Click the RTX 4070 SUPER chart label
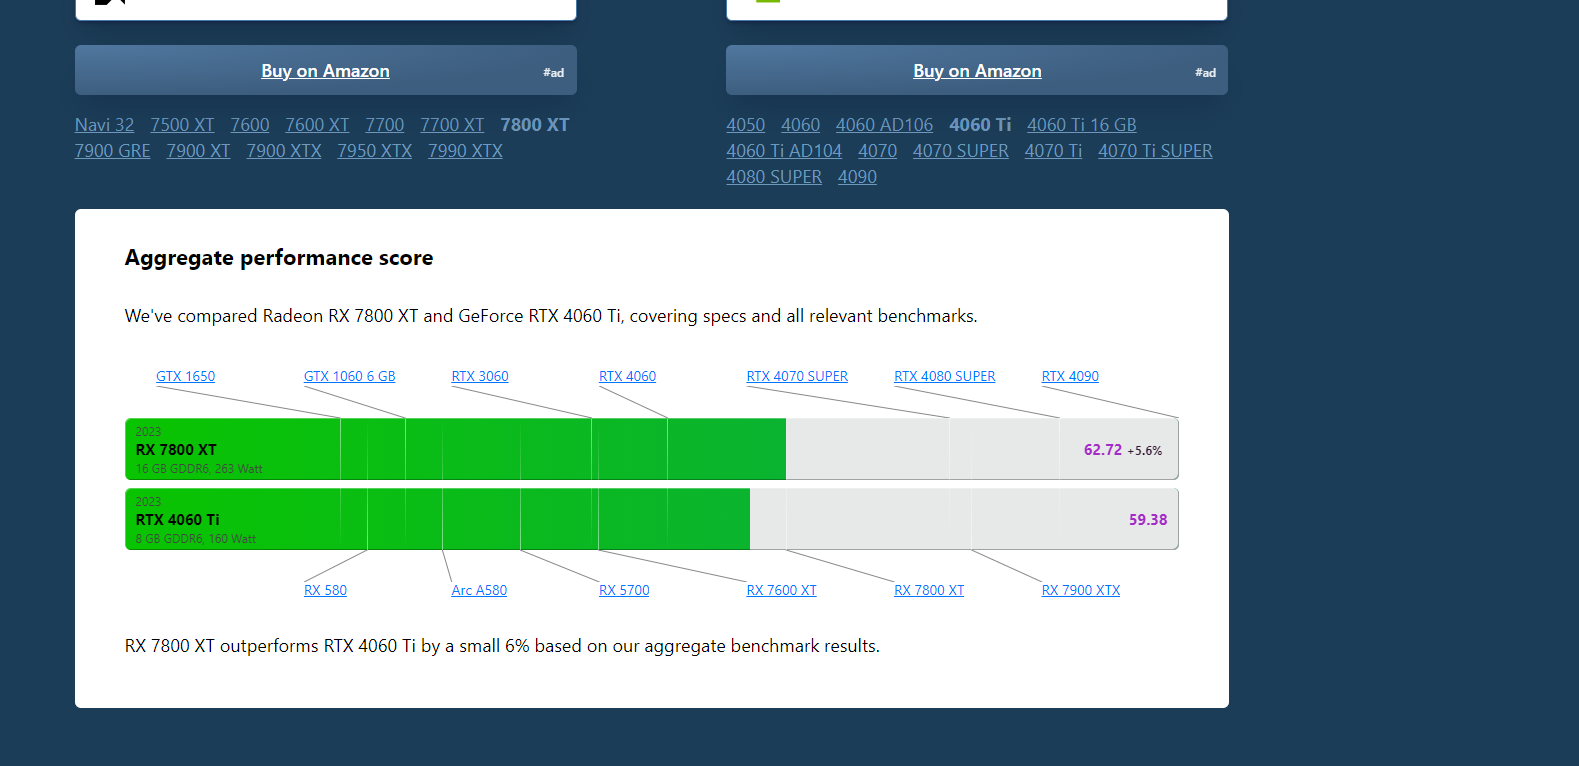The width and height of the screenshot is (1579, 766). (797, 376)
